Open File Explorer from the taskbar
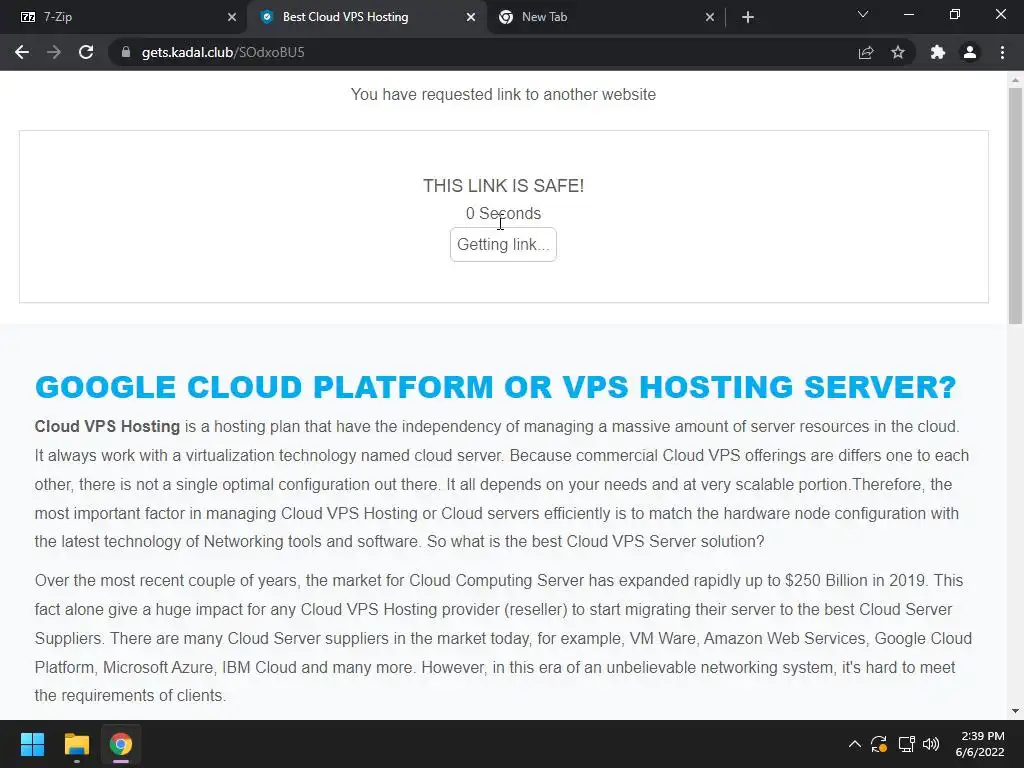Image resolution: width=1024 pixels, height=768 pixels. (x=76, y=744)
